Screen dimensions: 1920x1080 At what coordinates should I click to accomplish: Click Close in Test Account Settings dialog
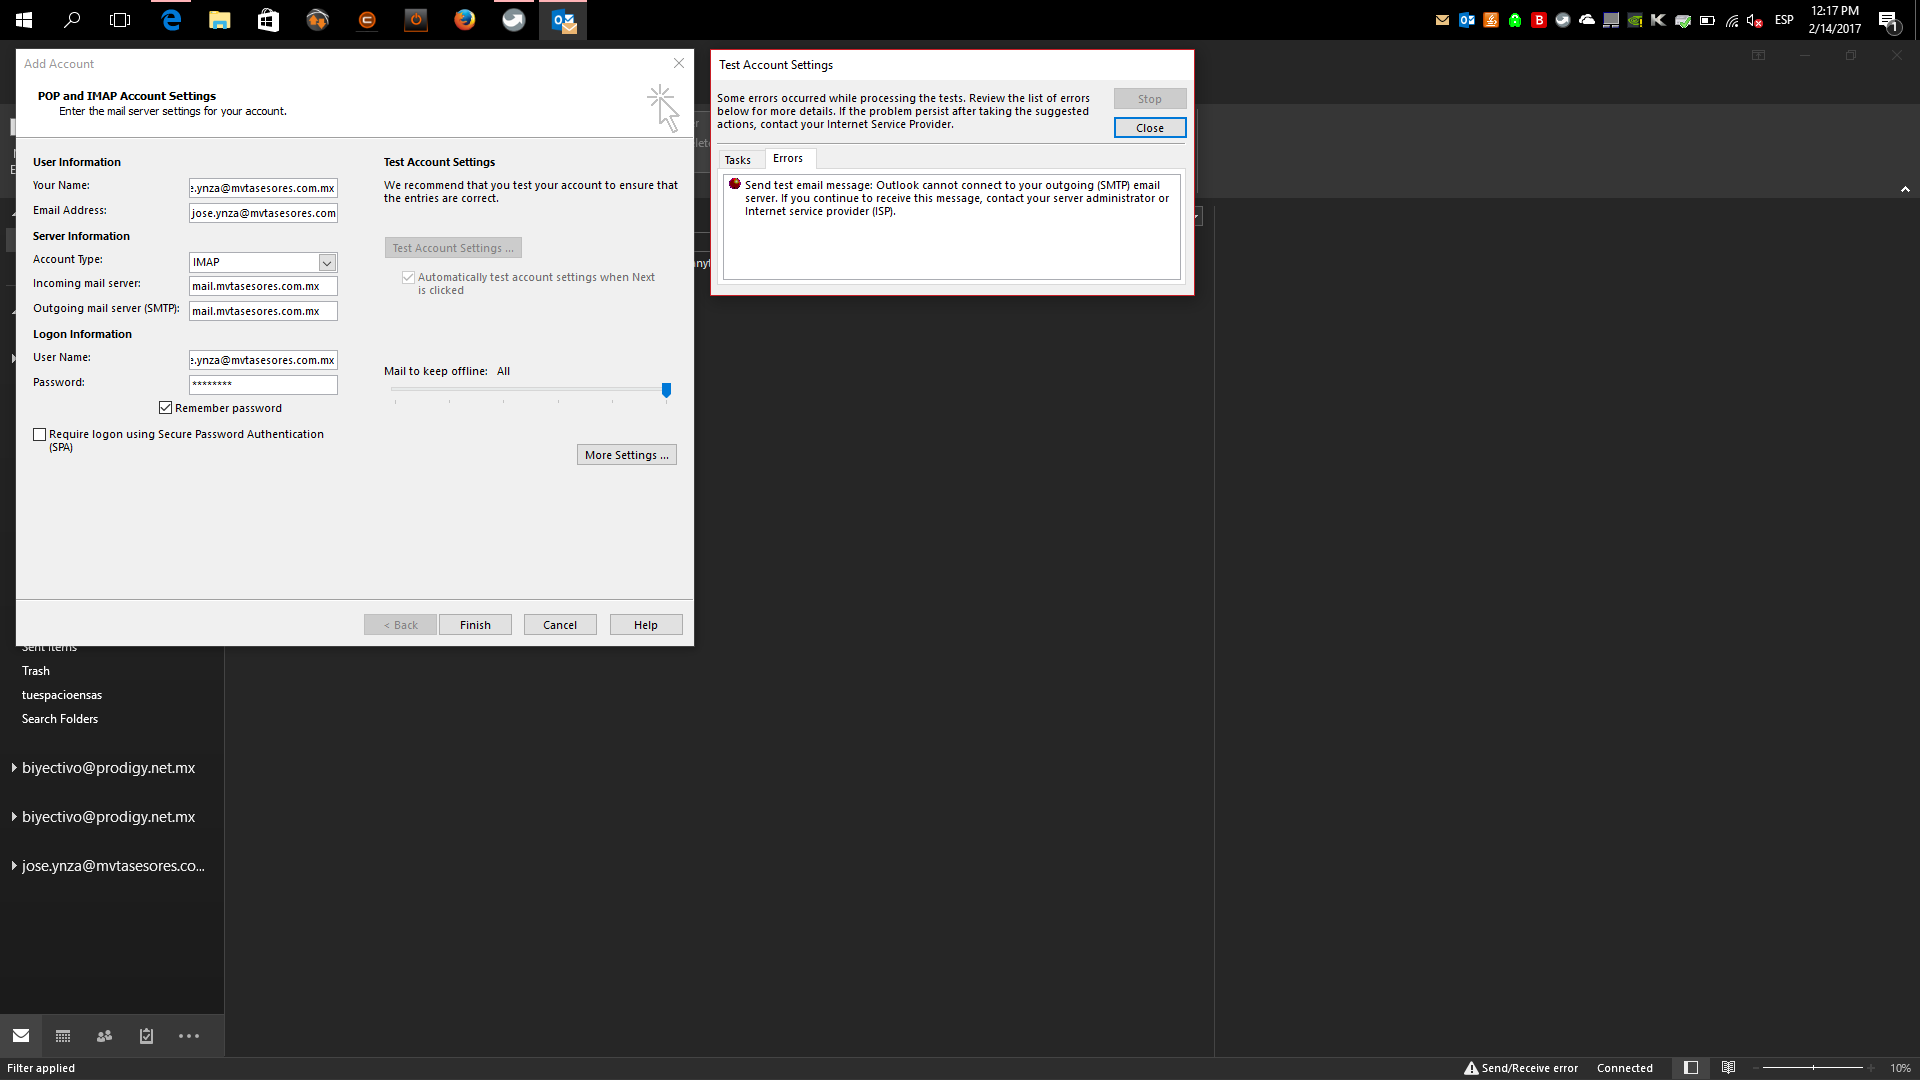pos(1150,128)
